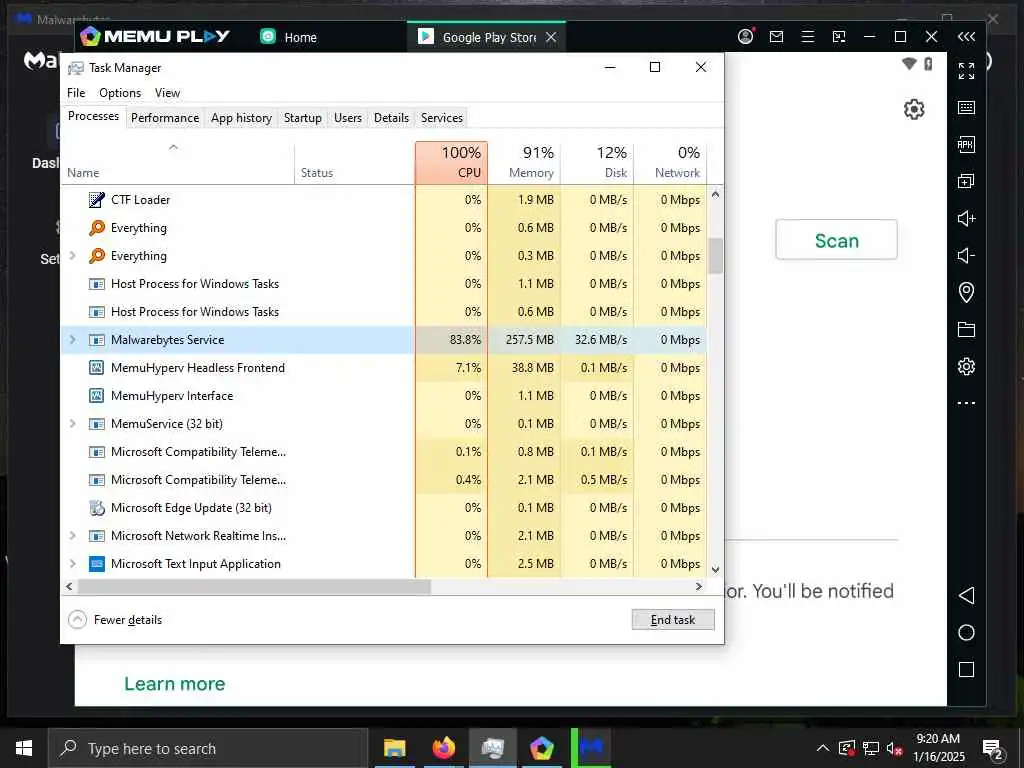Screen dimensions: 1024x768
Task: Click the Microsoft Text Input Application icon
Action: (x=97, y=564)
